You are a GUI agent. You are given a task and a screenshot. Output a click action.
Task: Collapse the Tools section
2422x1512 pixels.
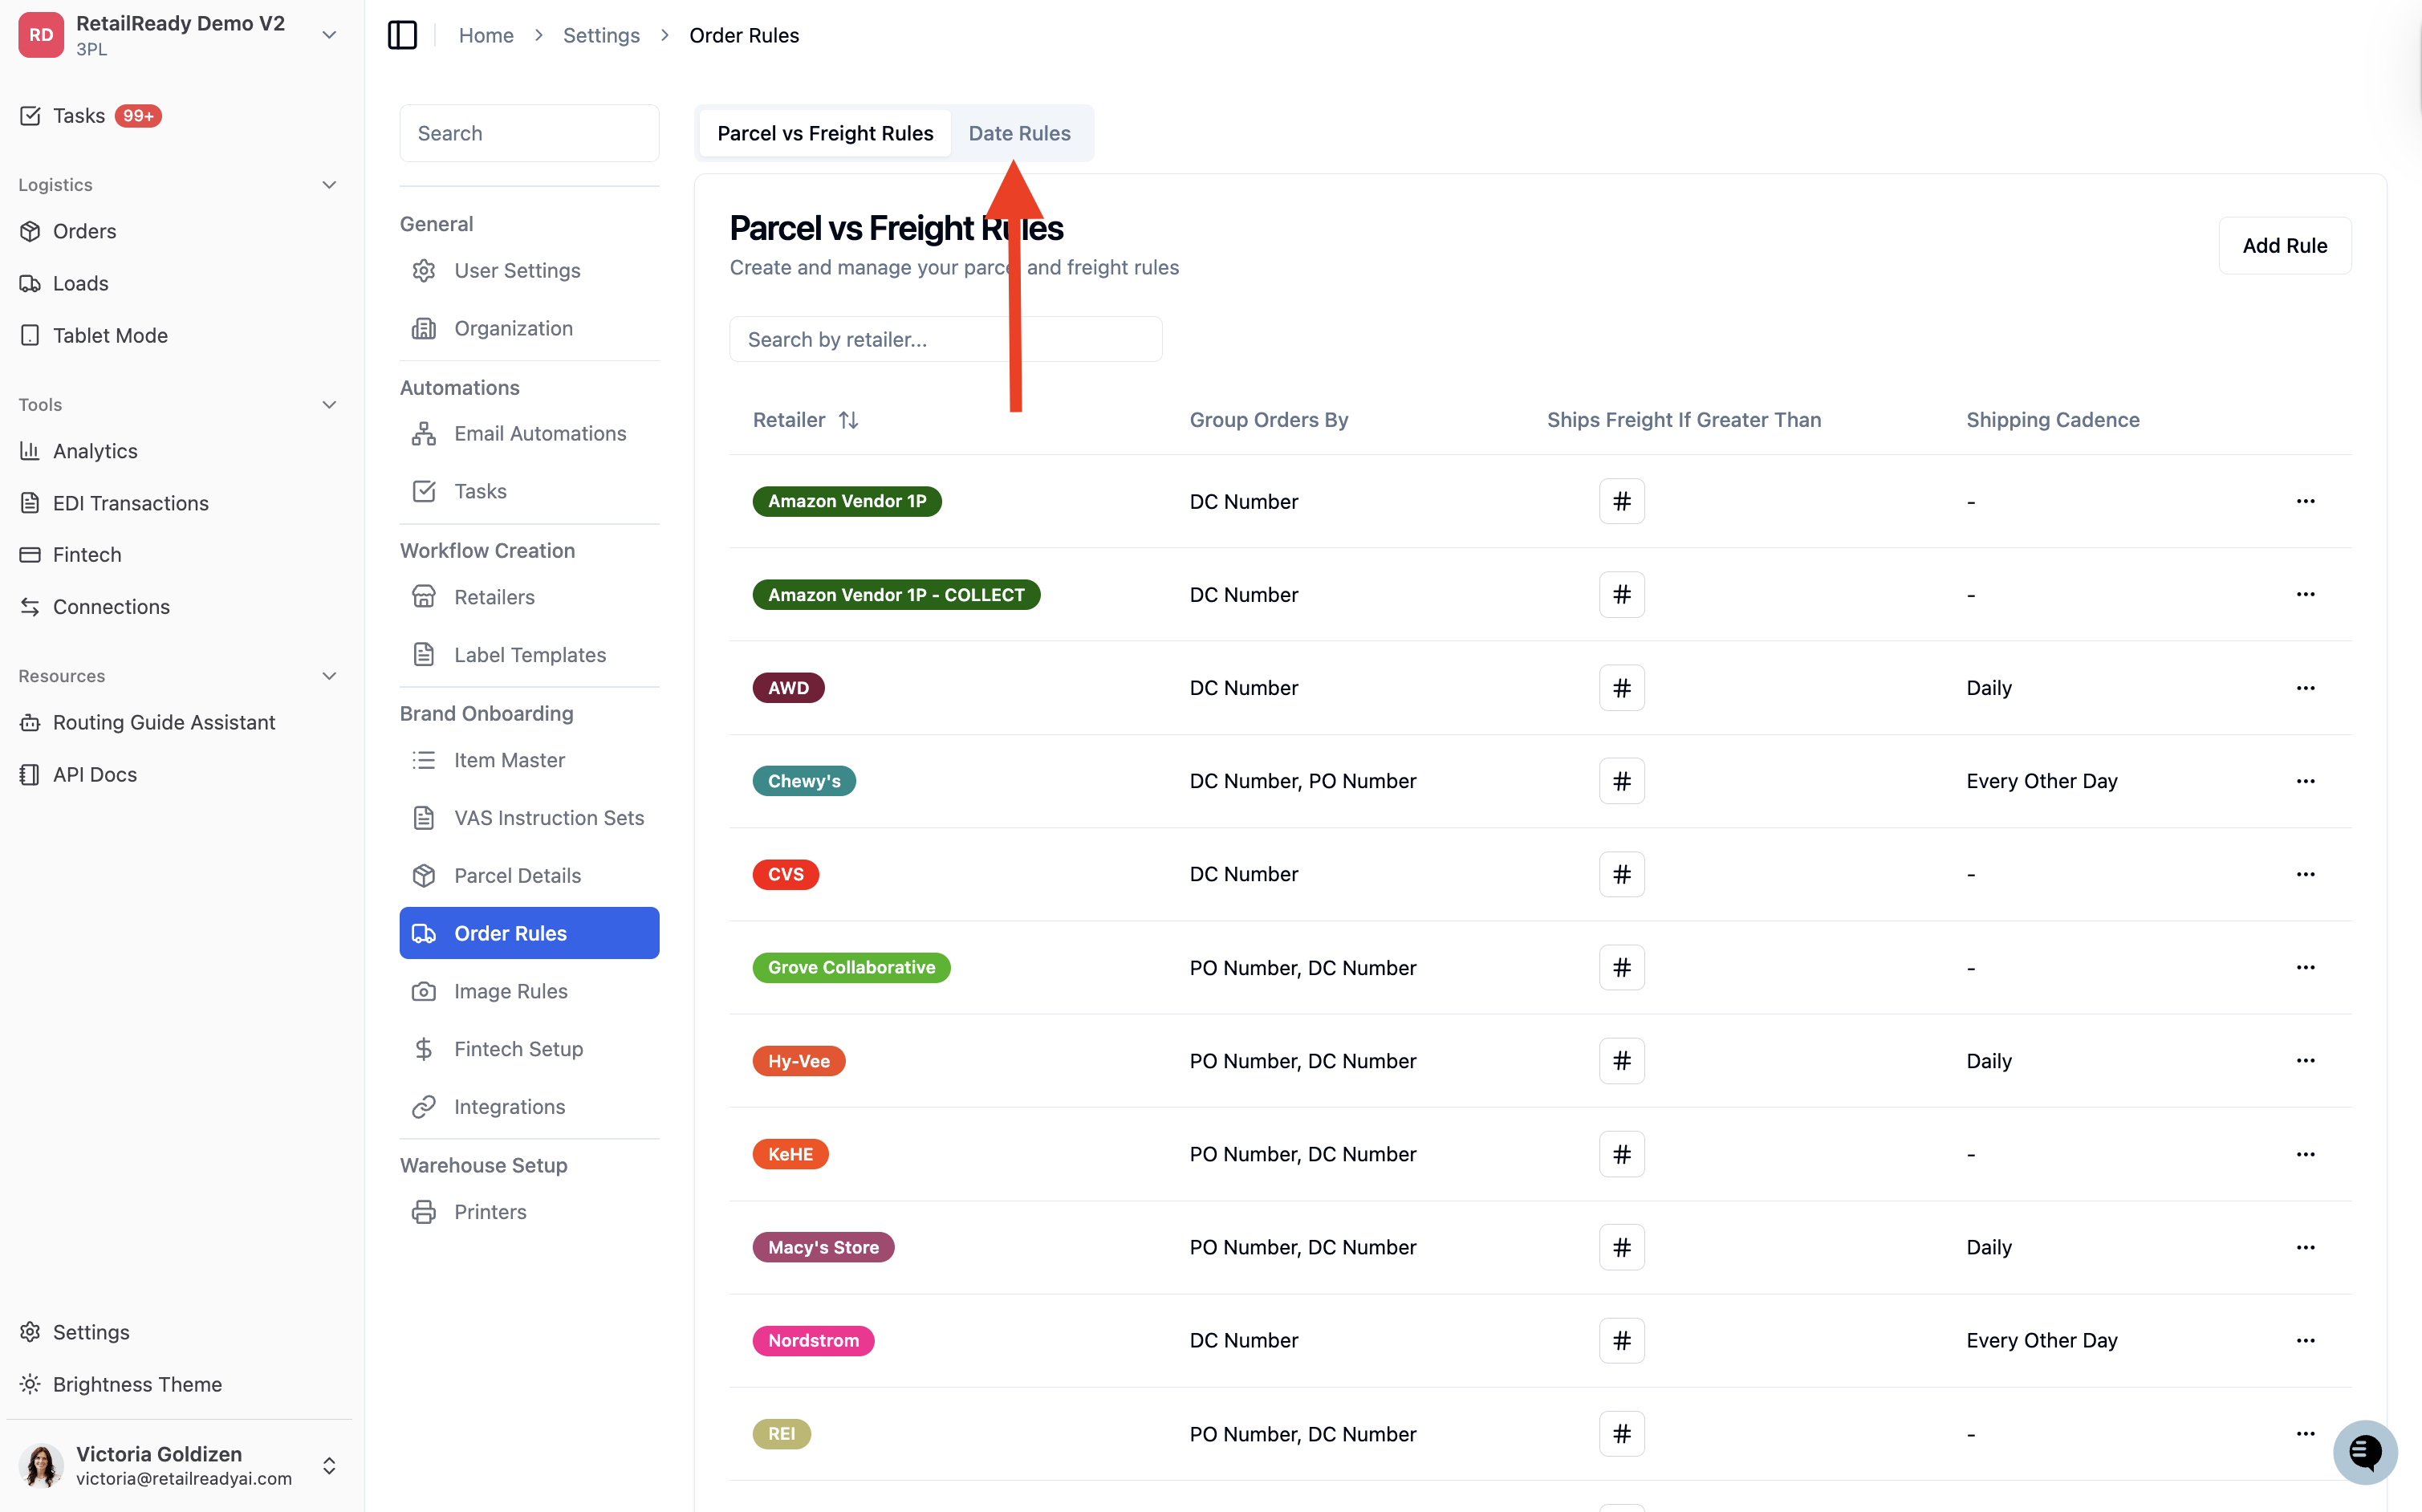(x=329, y=405)
